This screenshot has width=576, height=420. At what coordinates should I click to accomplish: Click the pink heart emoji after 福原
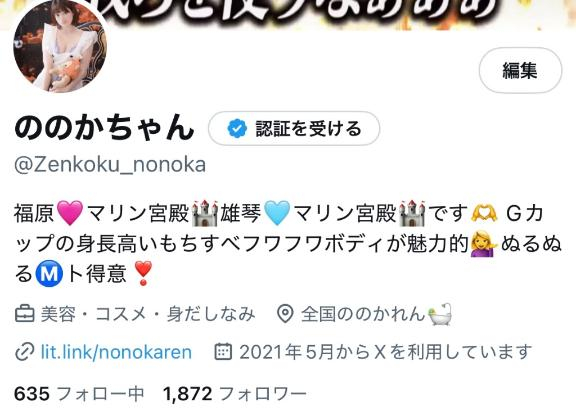tap(70, 213)
